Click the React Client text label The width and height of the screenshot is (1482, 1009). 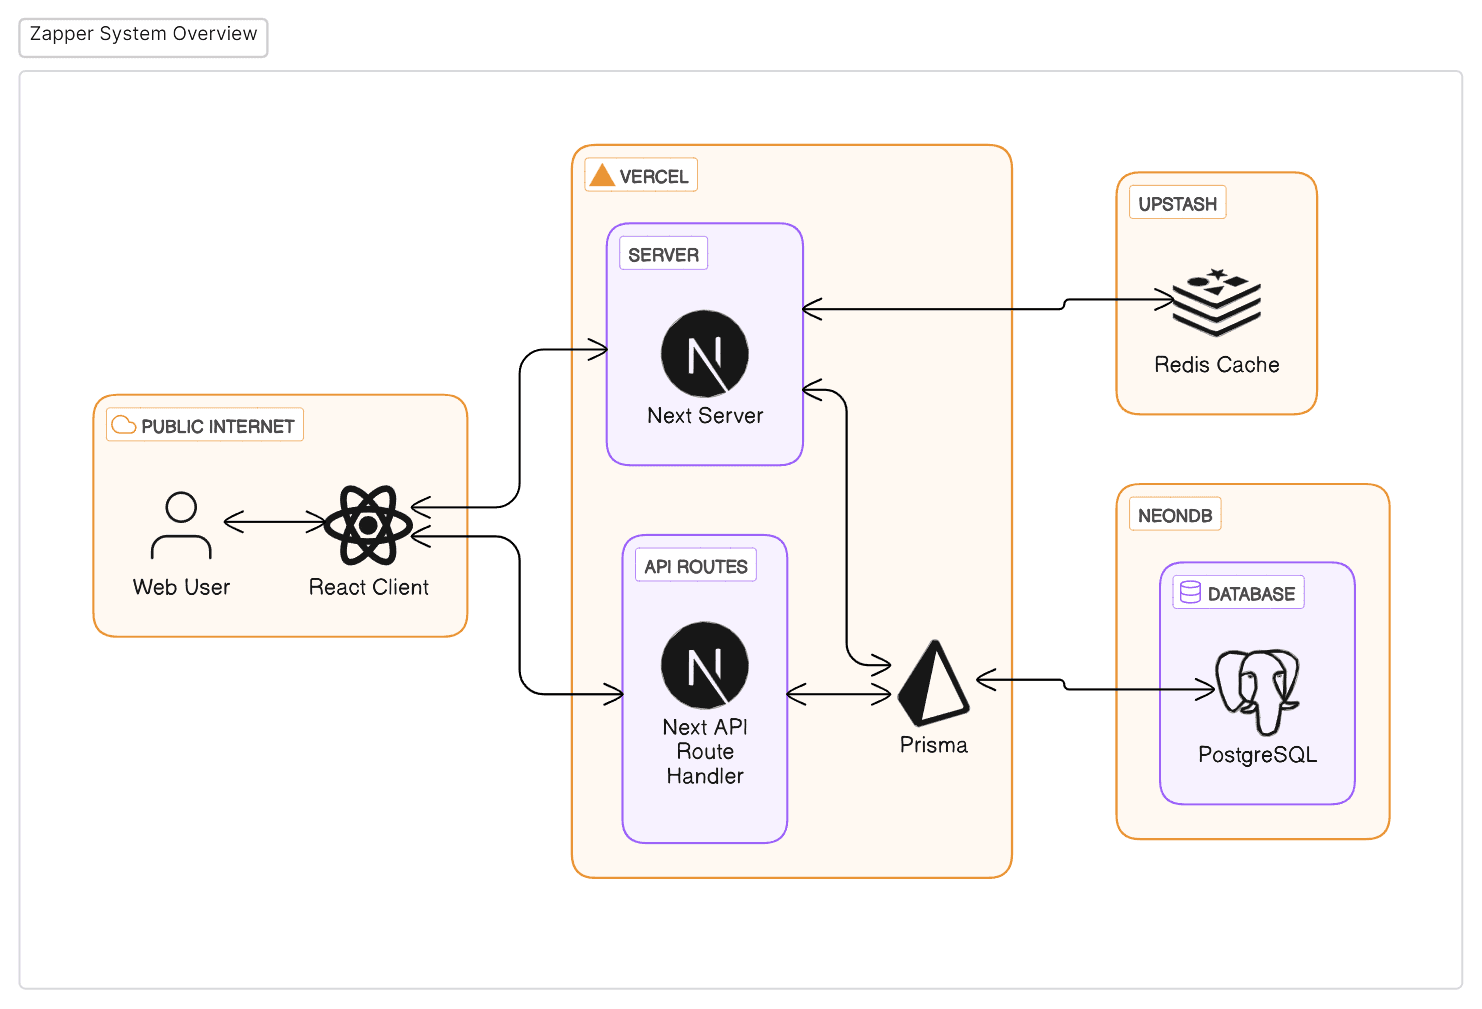click(369, 587)
